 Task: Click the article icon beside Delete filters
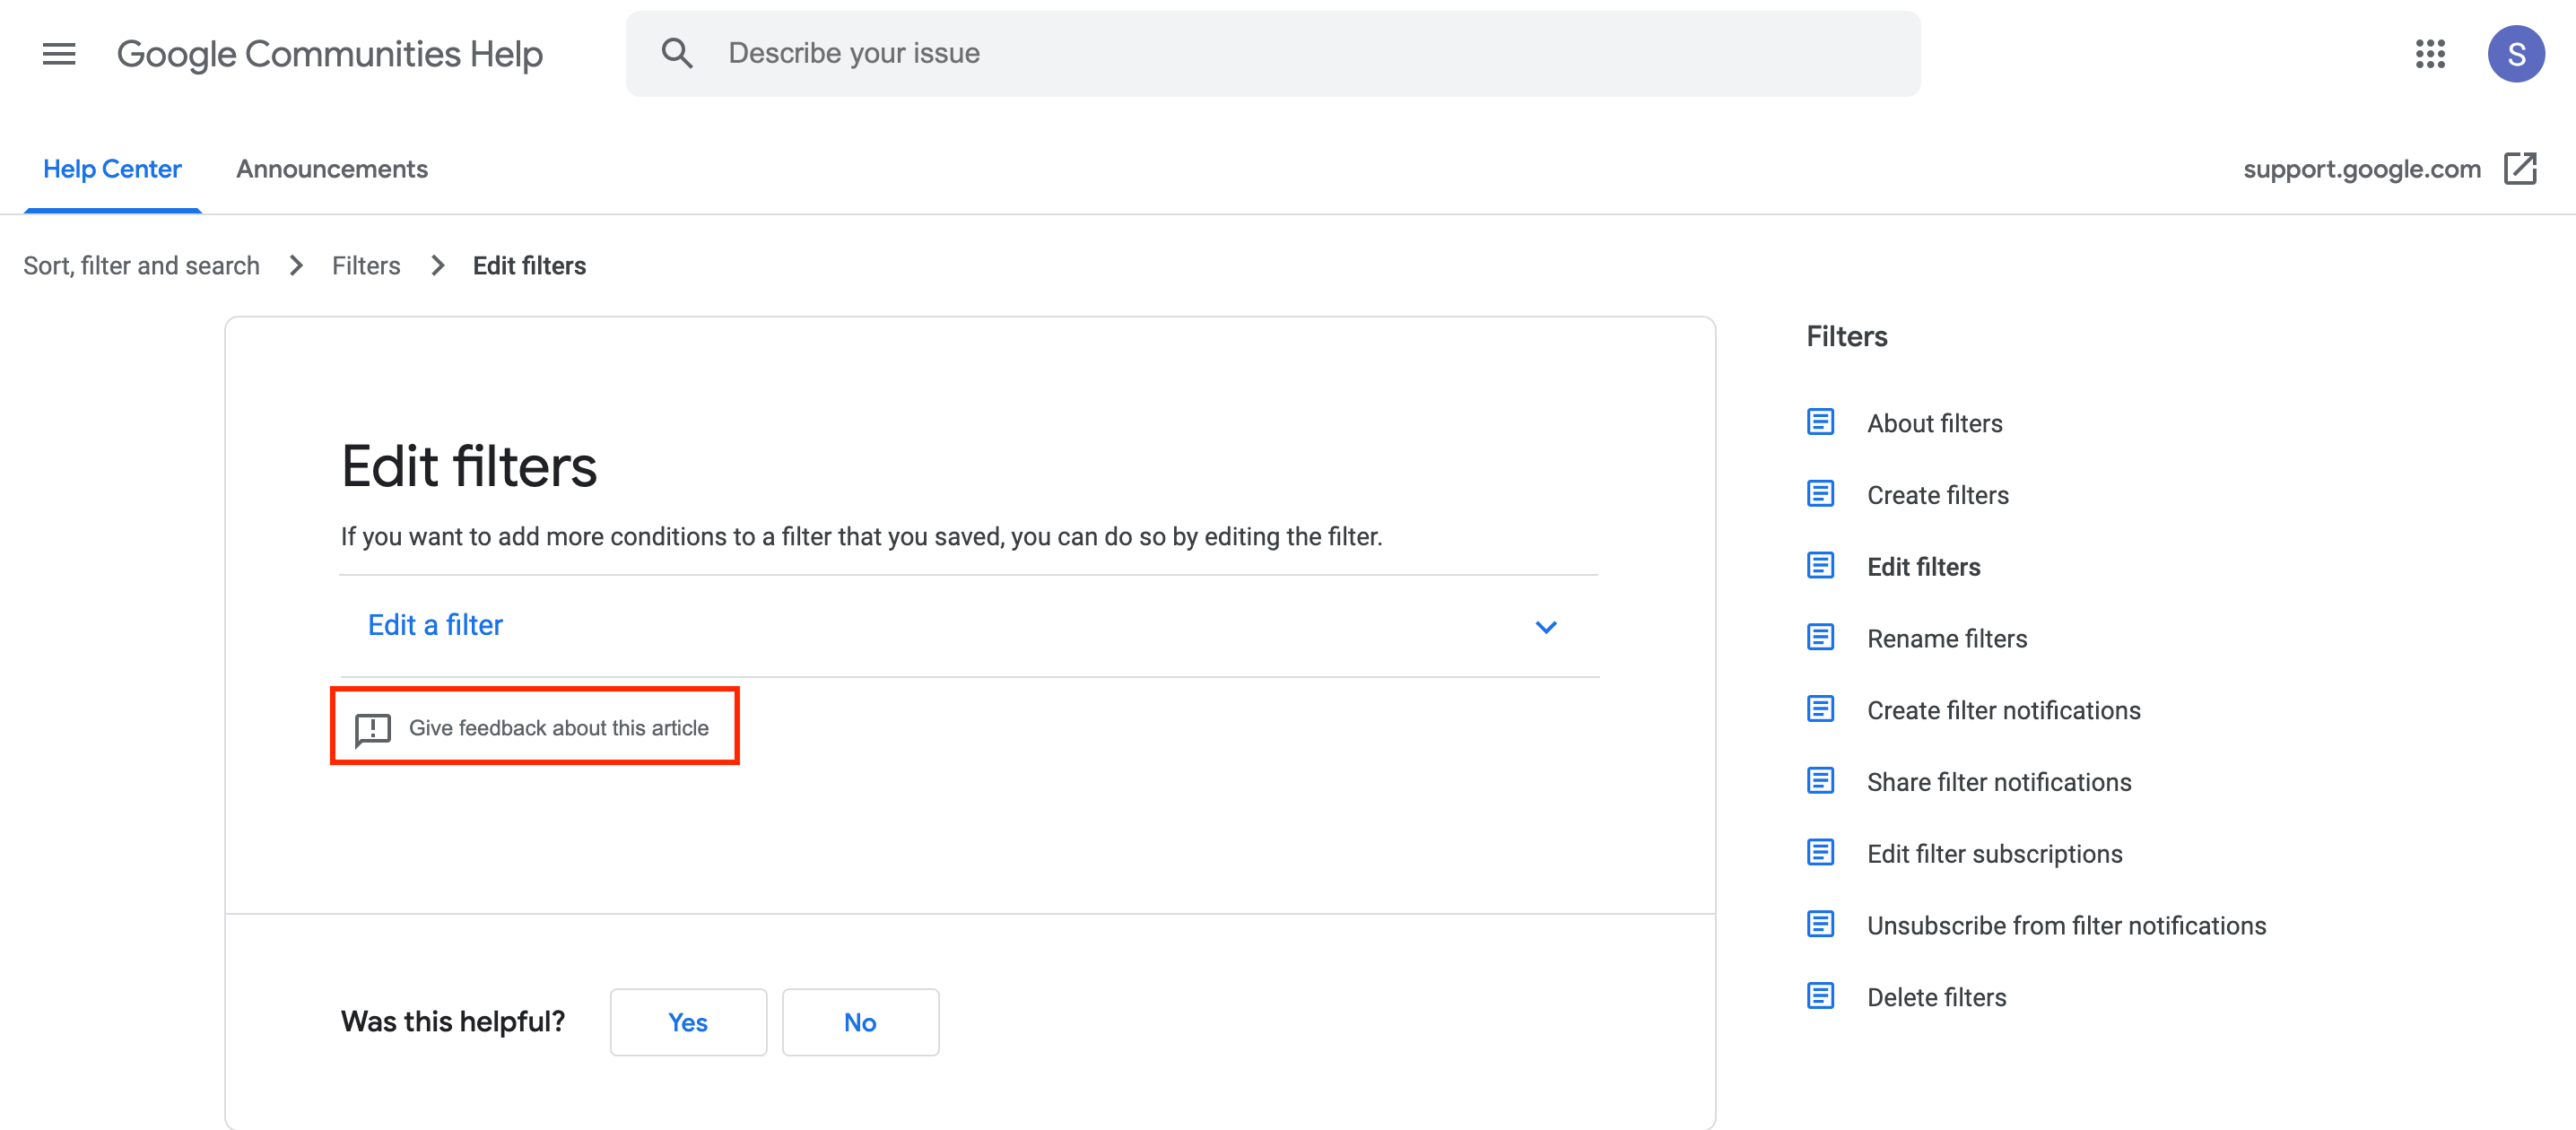tap(1820, 996)
